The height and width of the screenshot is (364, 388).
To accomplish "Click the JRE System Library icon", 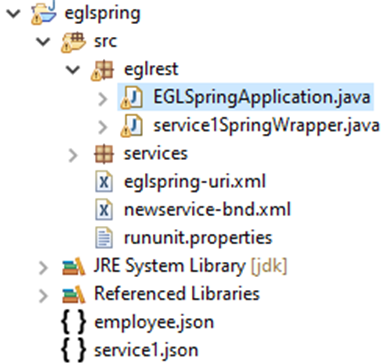I will pos(74,267).
